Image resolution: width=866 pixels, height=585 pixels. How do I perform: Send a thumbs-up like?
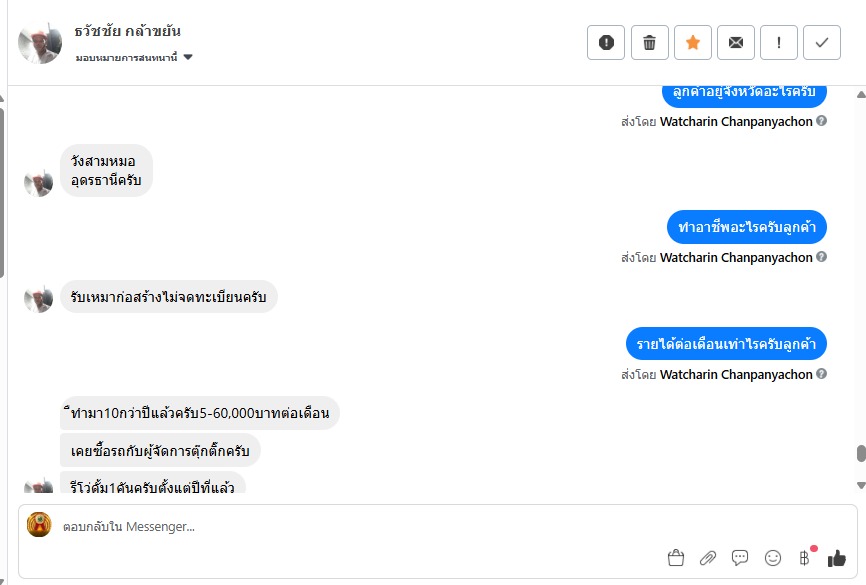836,558
